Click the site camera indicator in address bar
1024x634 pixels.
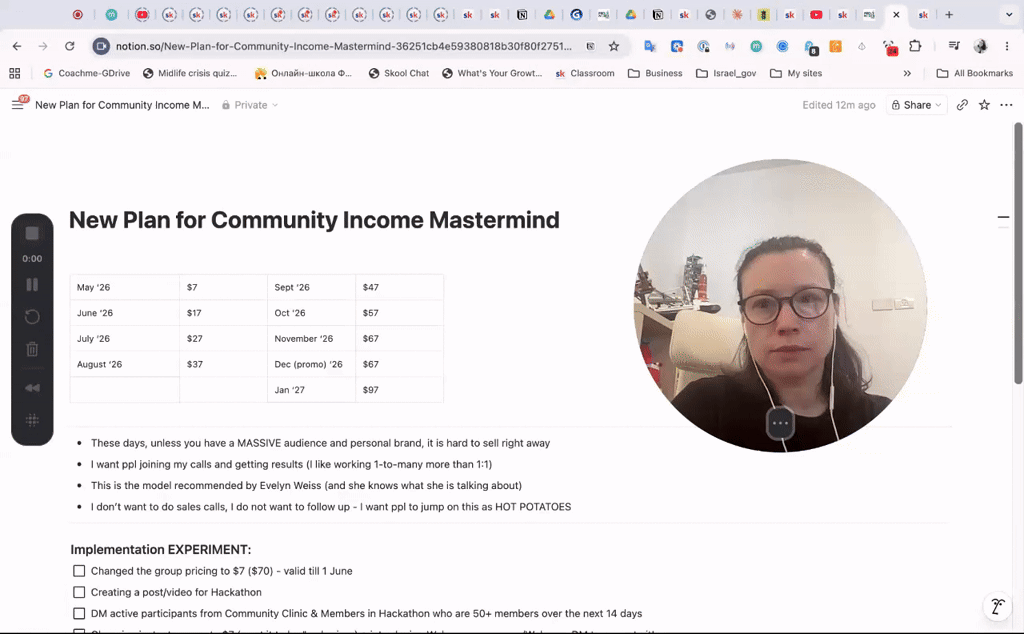pyautogui.click(x=101, y=46)
